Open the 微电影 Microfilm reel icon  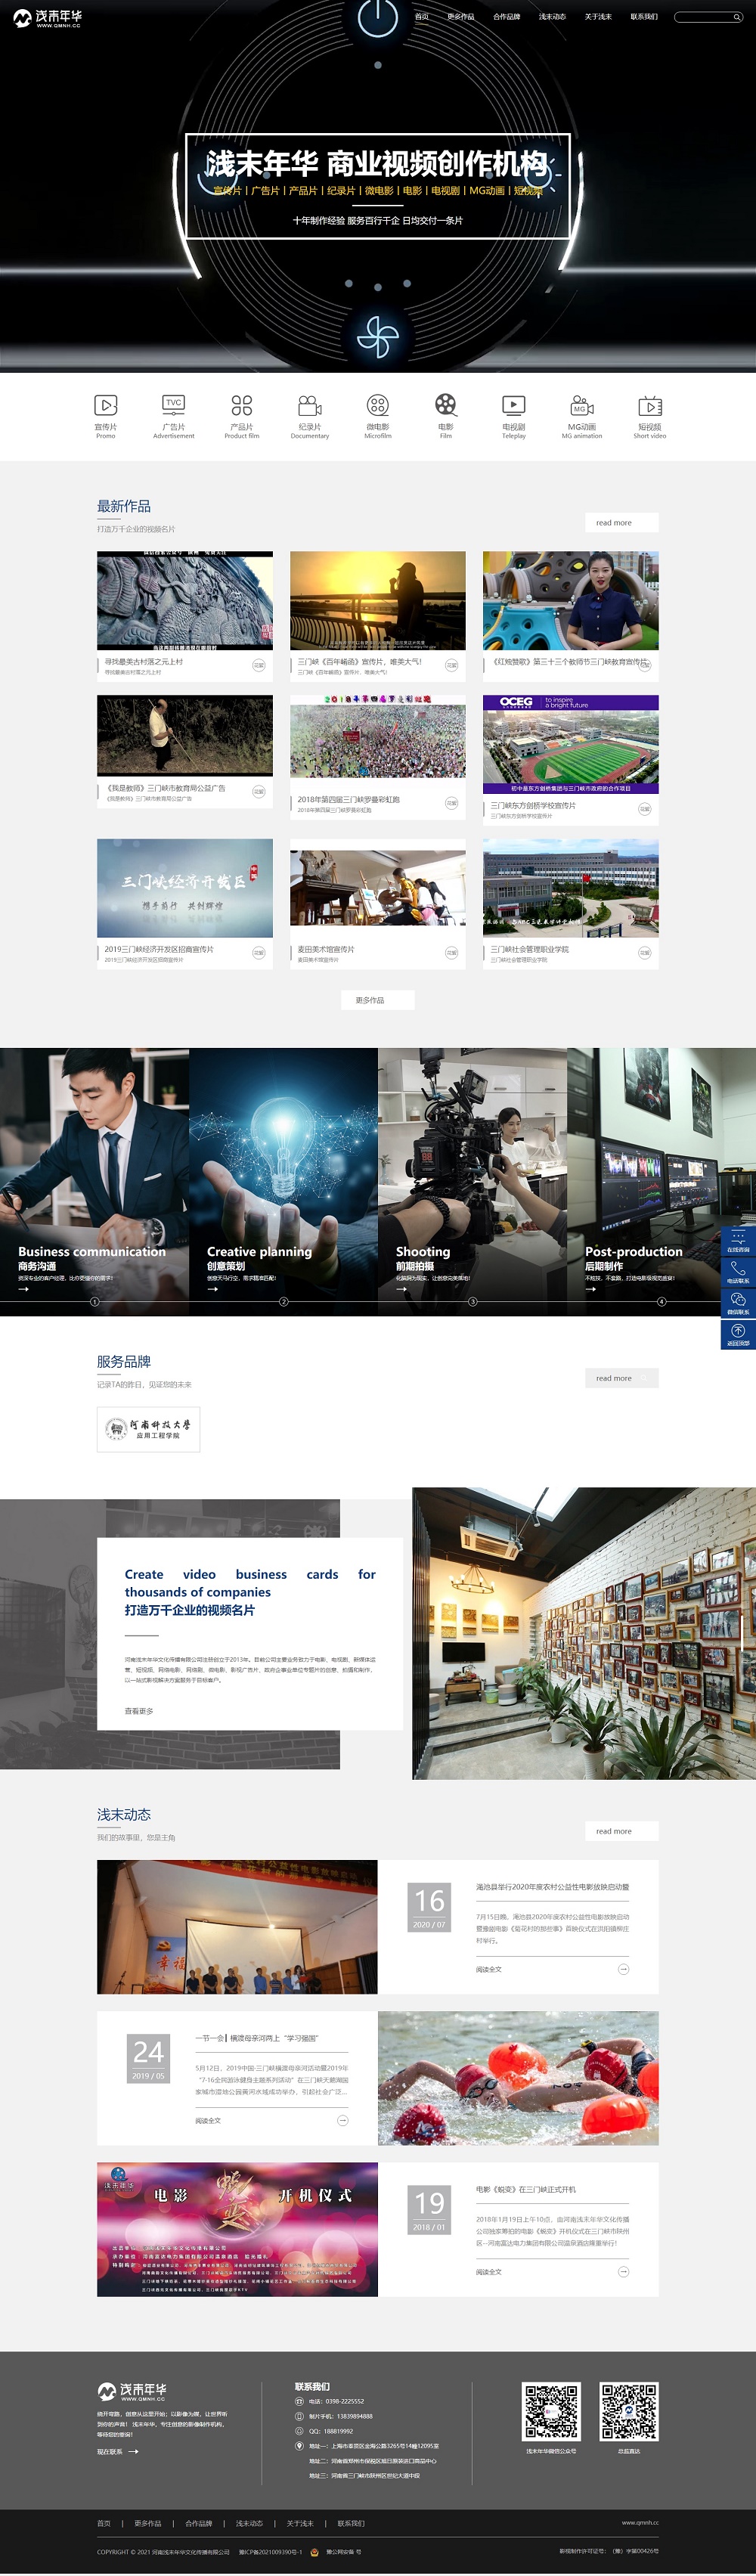coord(378,405)
